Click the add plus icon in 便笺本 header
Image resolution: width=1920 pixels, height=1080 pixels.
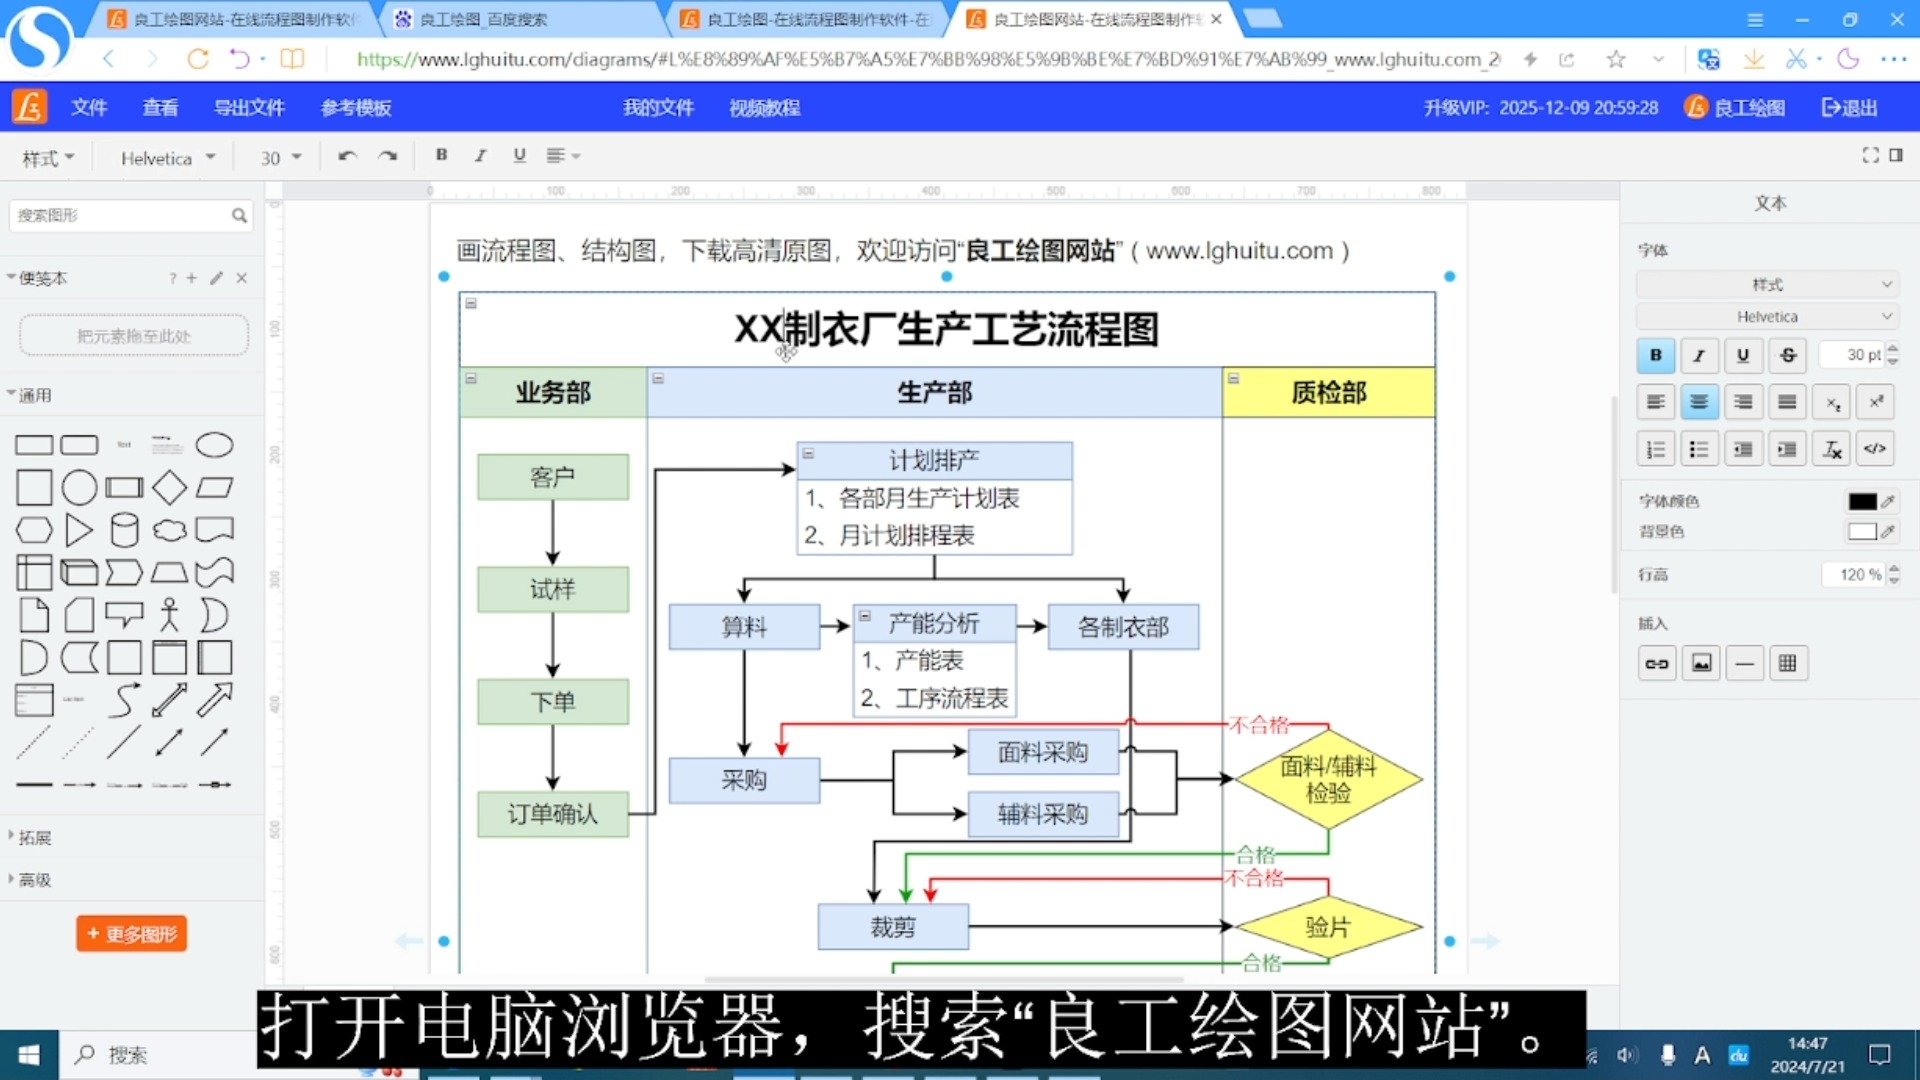point(192,278)
